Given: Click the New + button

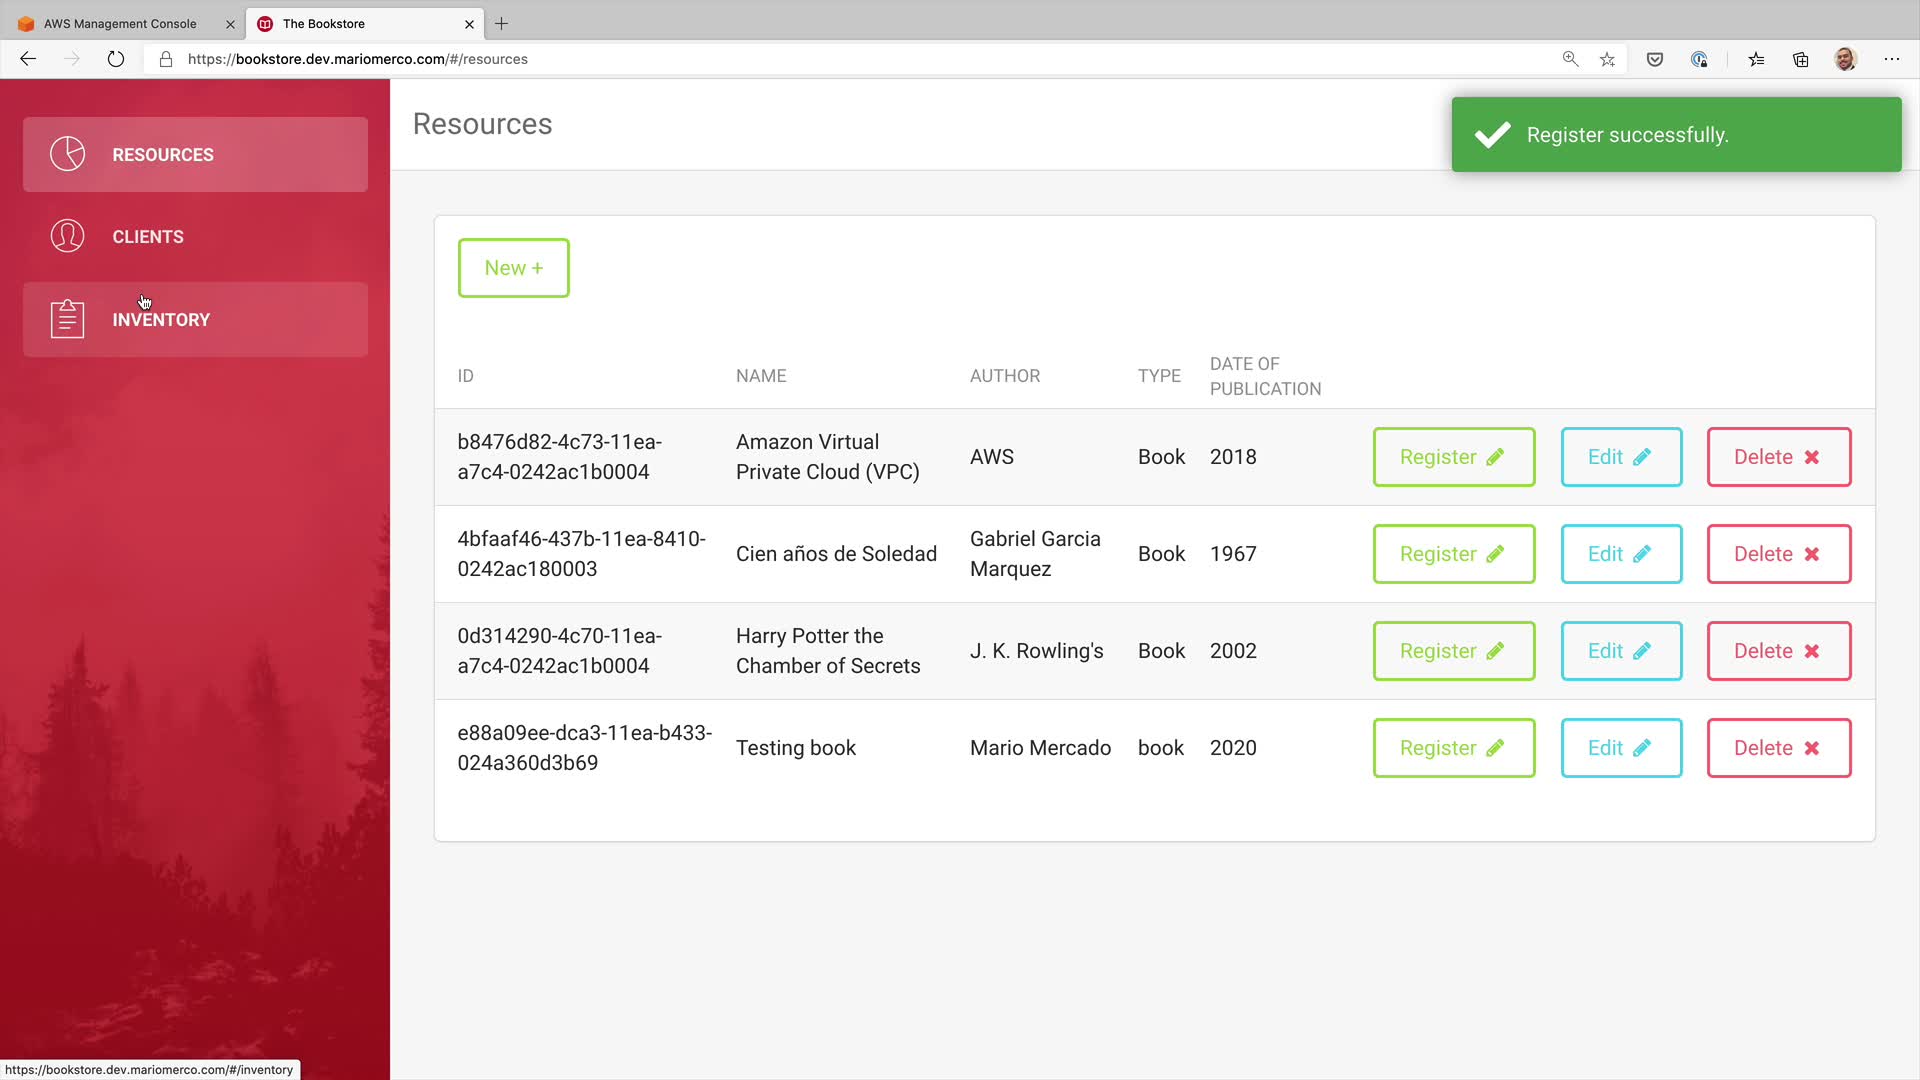Looking at the screenshot, I should pos(513,267).
